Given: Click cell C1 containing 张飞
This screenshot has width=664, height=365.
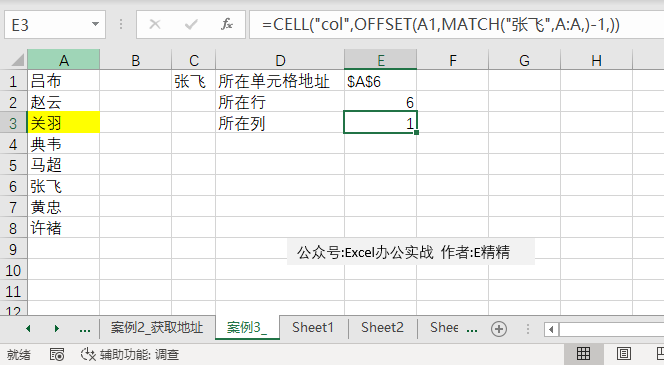Looking at the screenshot, I should [194, 80].
